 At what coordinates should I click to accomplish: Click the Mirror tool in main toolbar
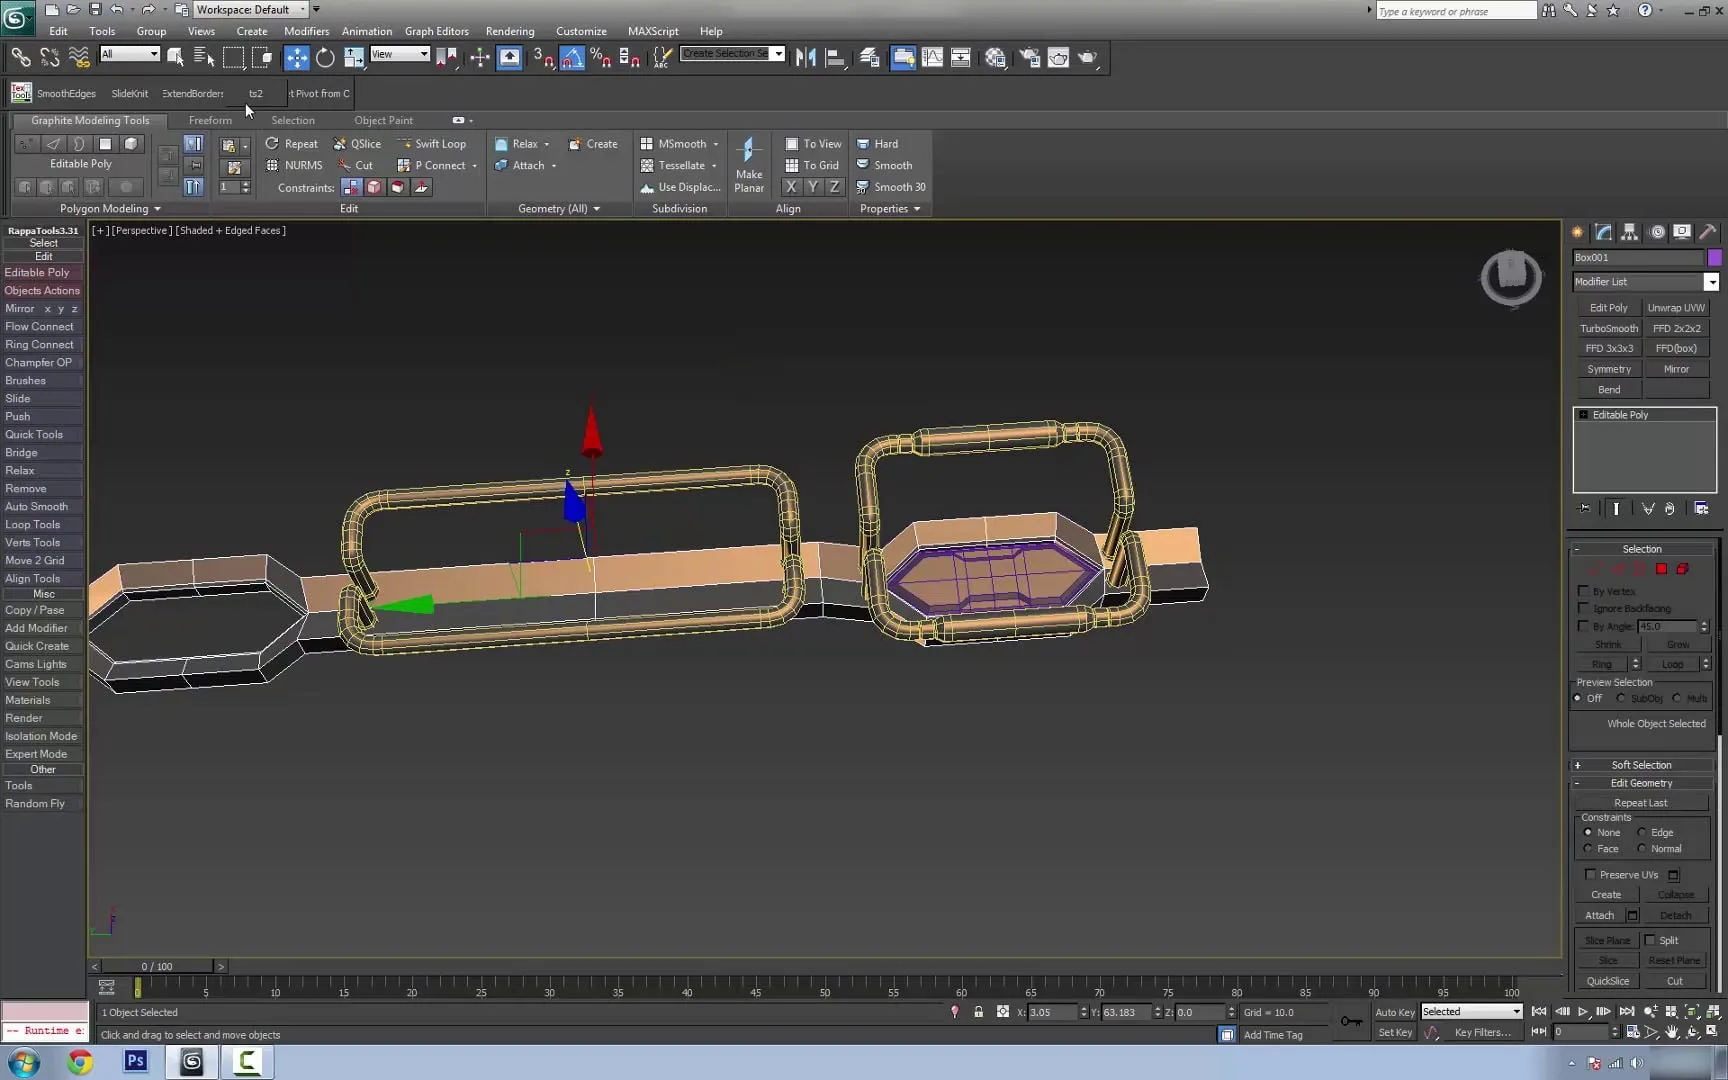(x=805, y=58)
